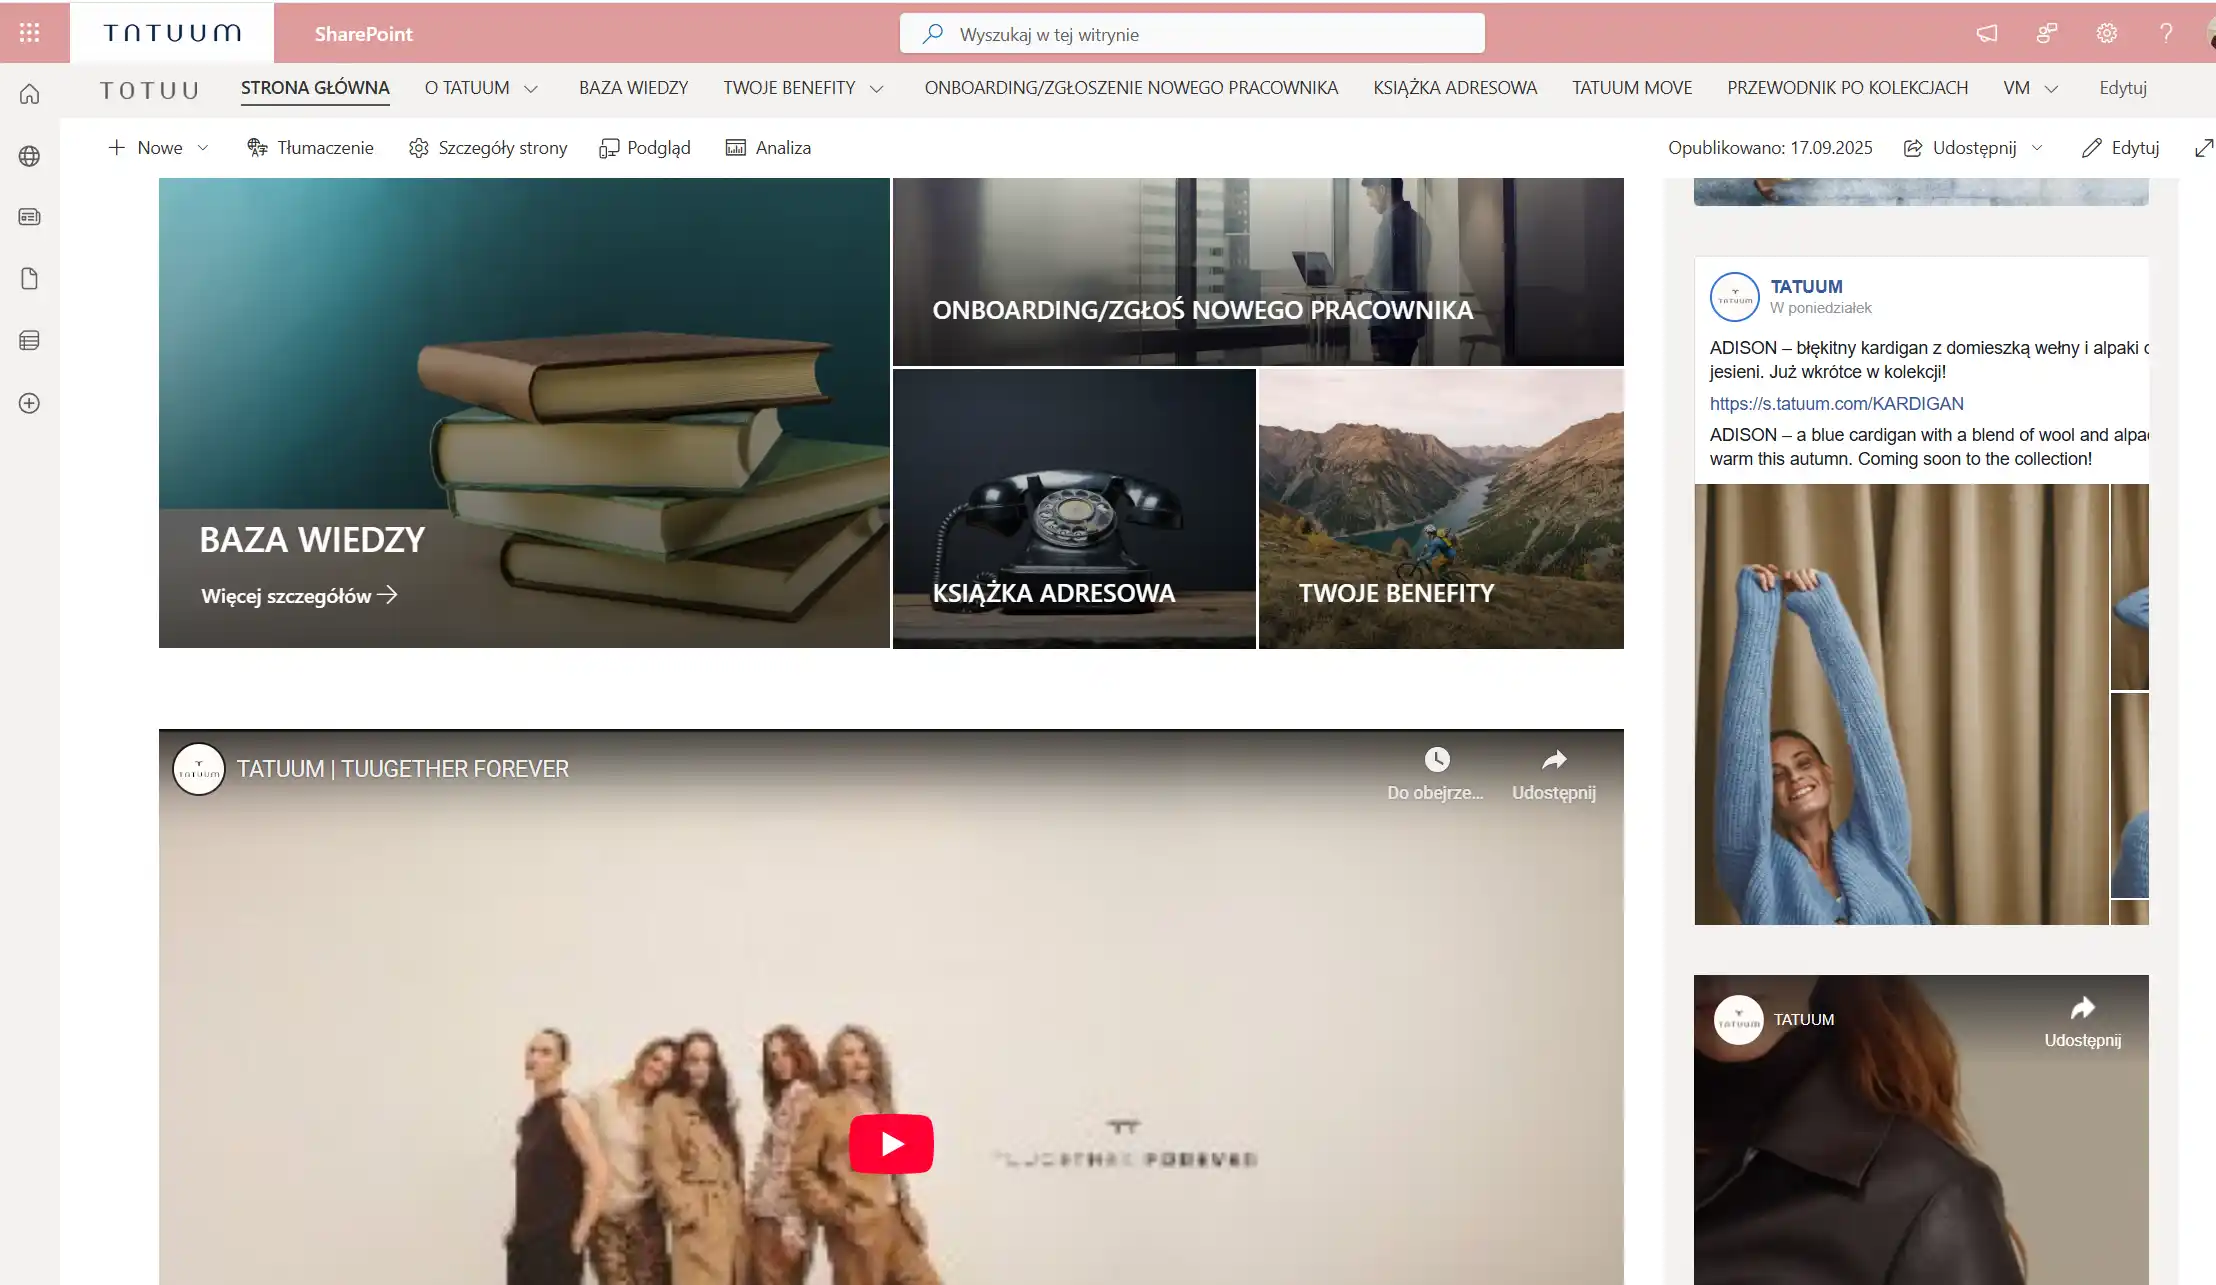Play the TUUGETHER FOREVER YouTube video
Viewport: 2216px width, 1285px height.
coord(891,1143)
